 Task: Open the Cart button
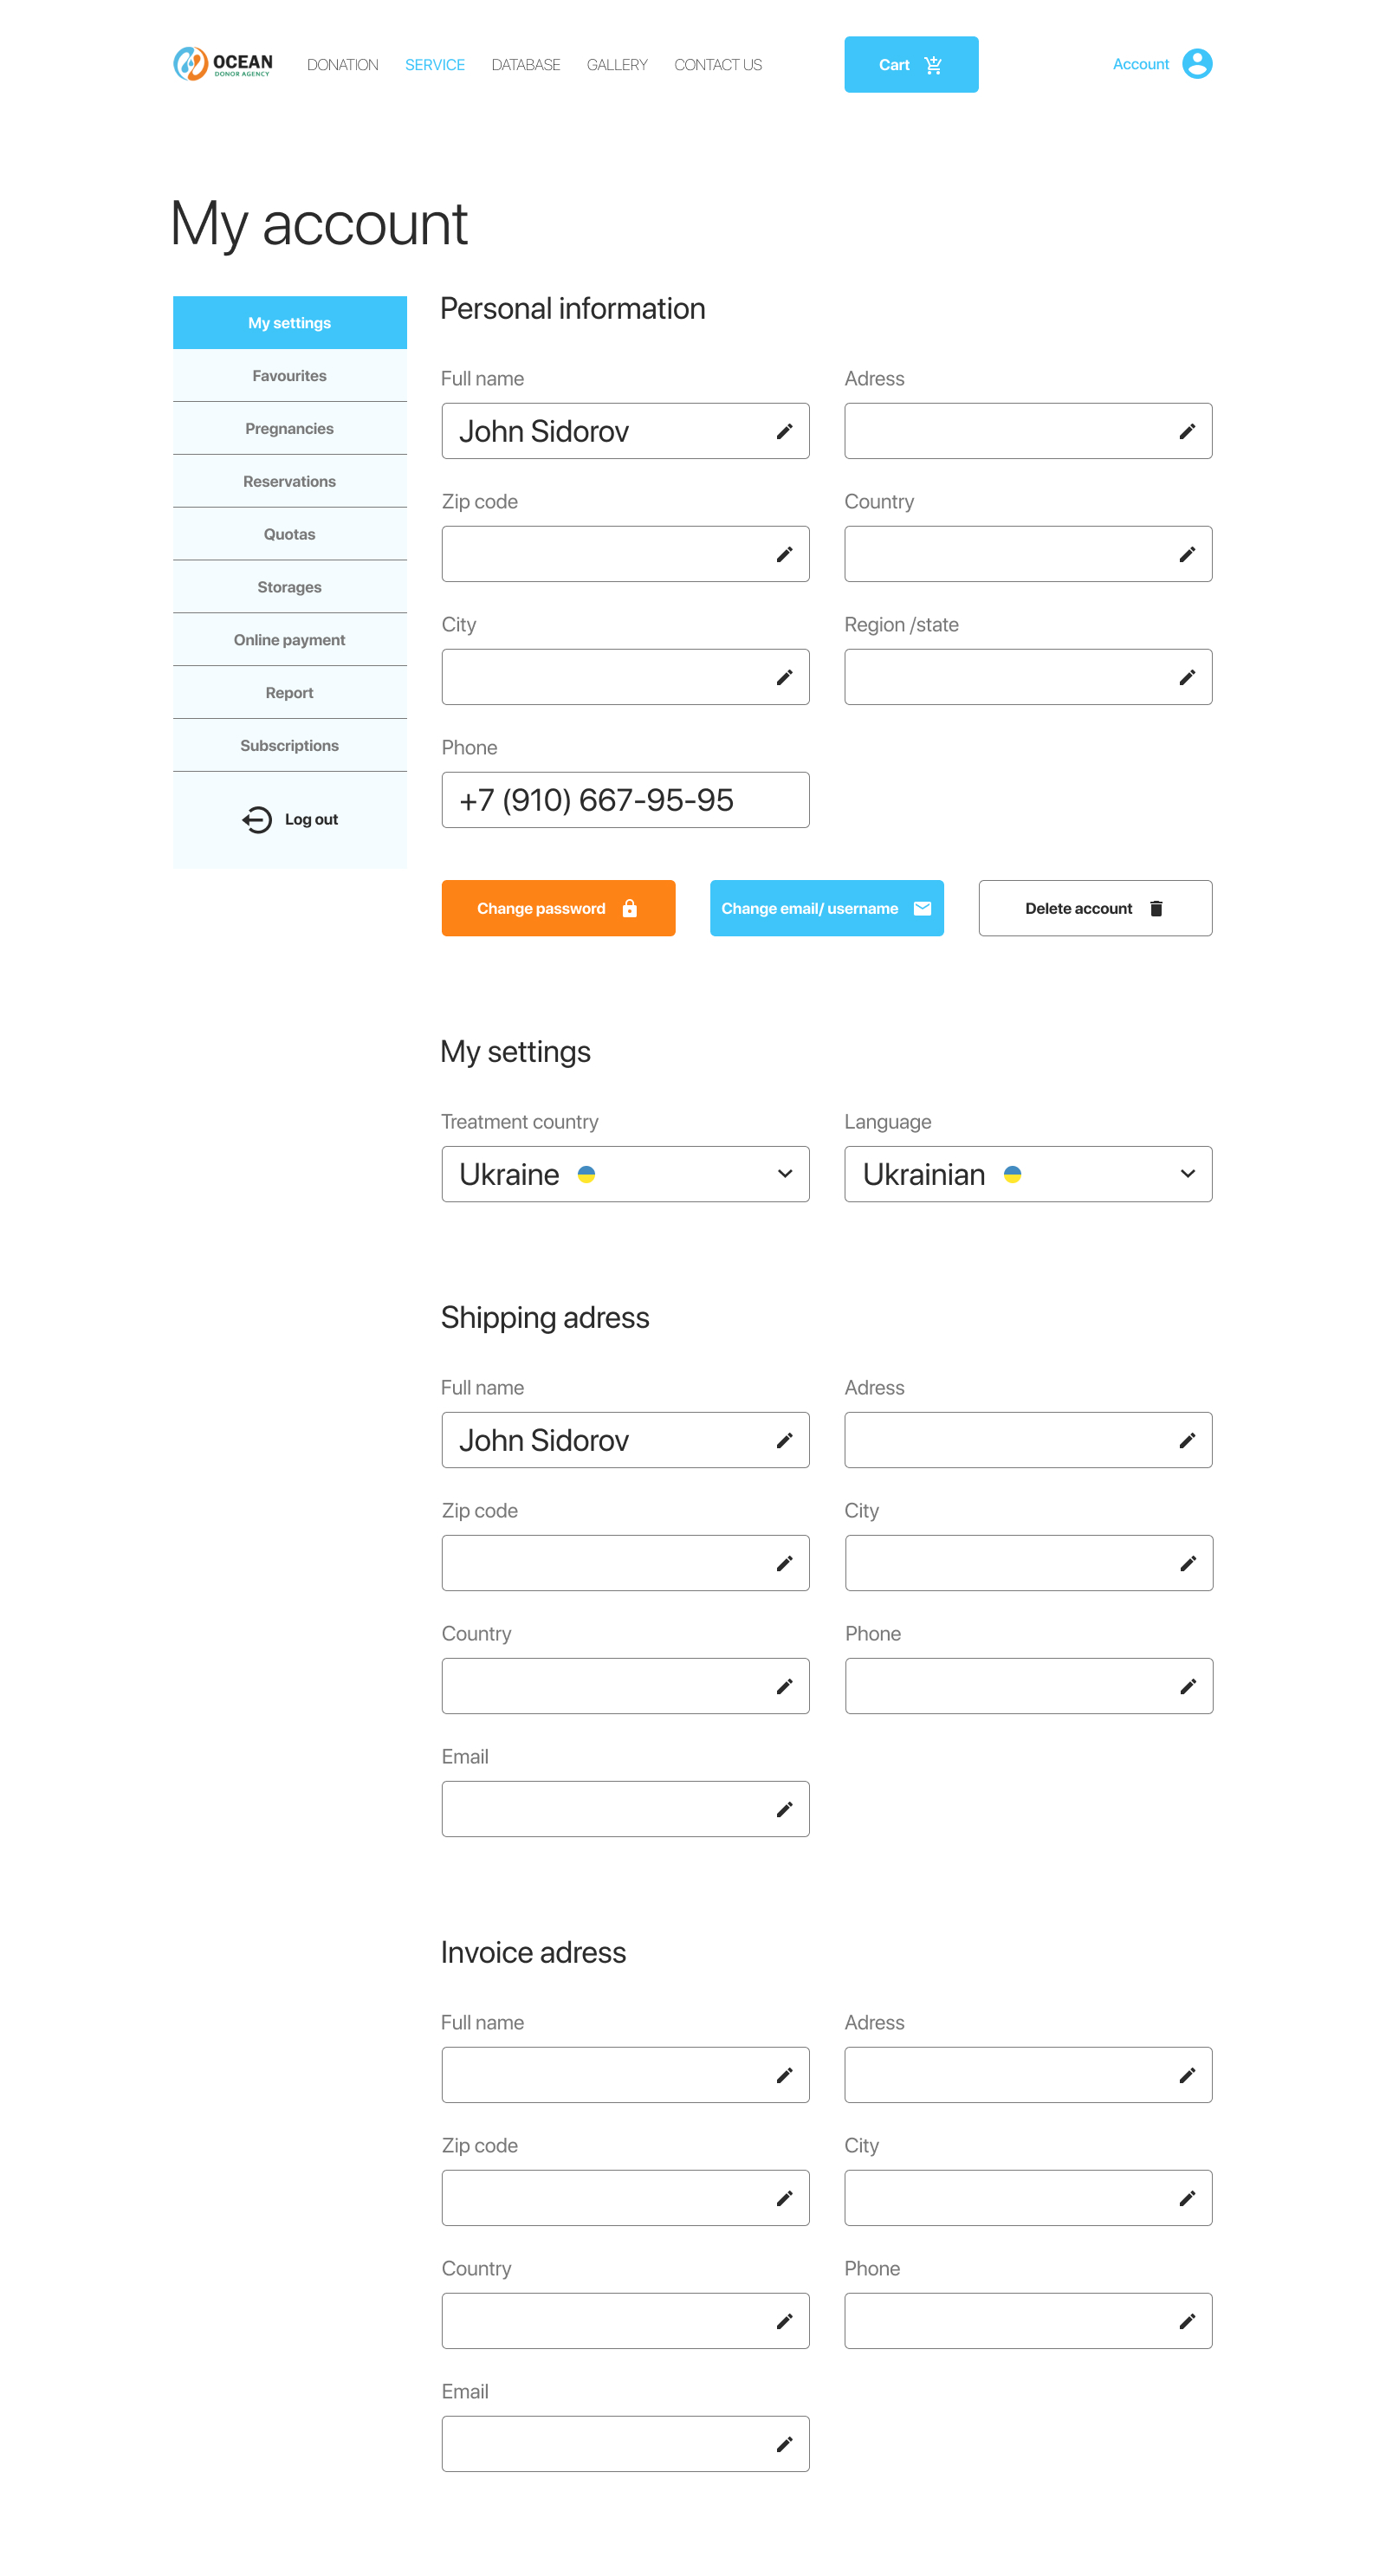910,65
